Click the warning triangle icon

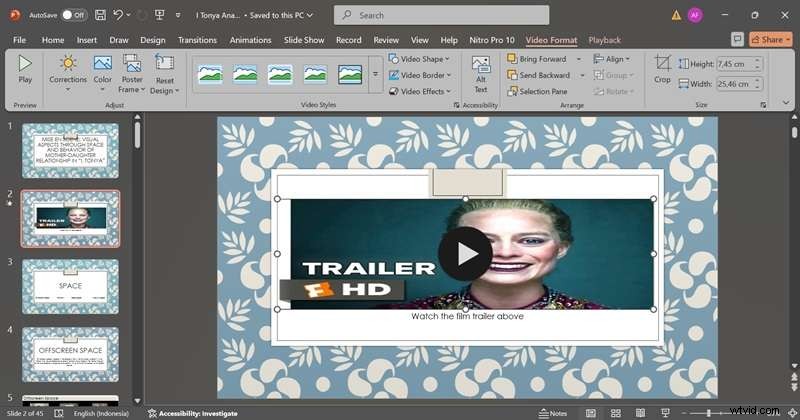[x=676, y=15]
